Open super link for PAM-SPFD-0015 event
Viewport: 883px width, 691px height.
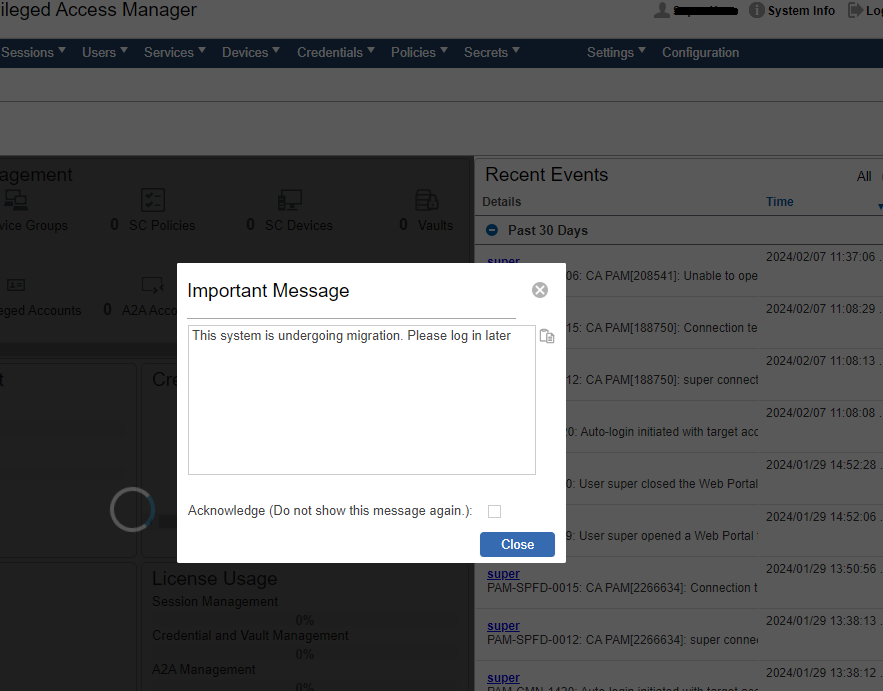[503, 574]
